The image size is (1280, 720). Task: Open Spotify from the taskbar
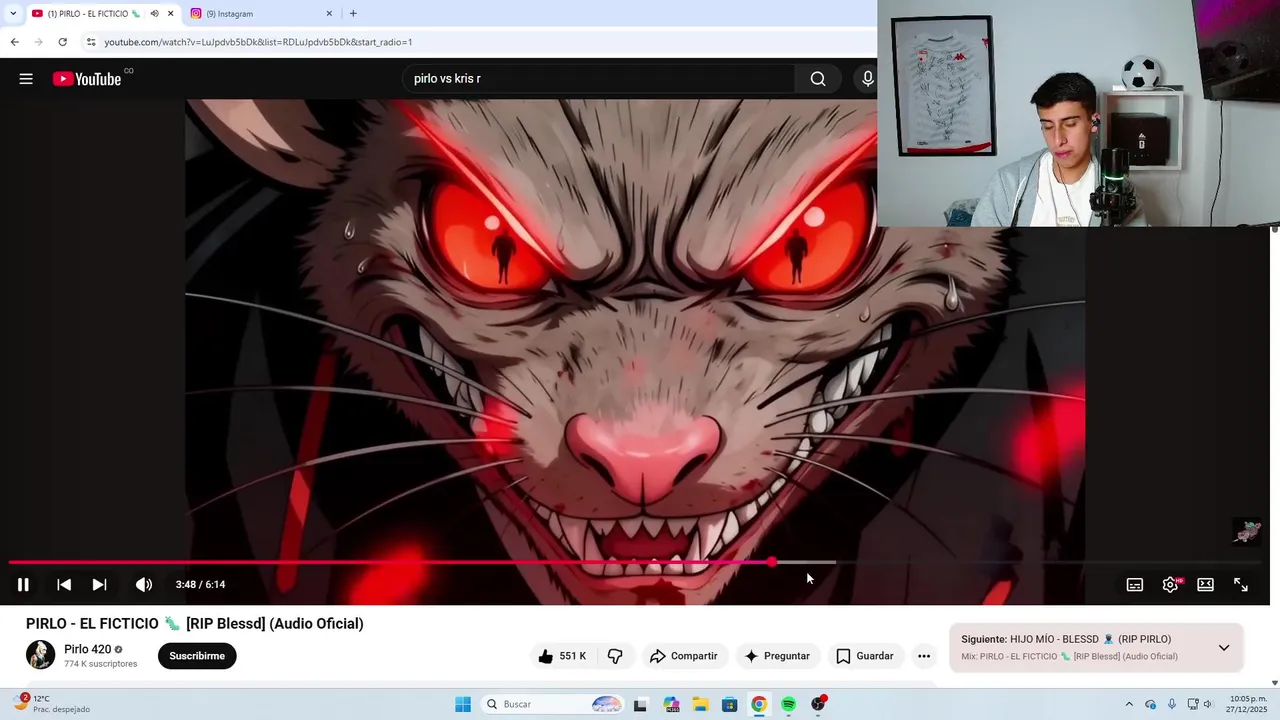(x=788, y=704)
